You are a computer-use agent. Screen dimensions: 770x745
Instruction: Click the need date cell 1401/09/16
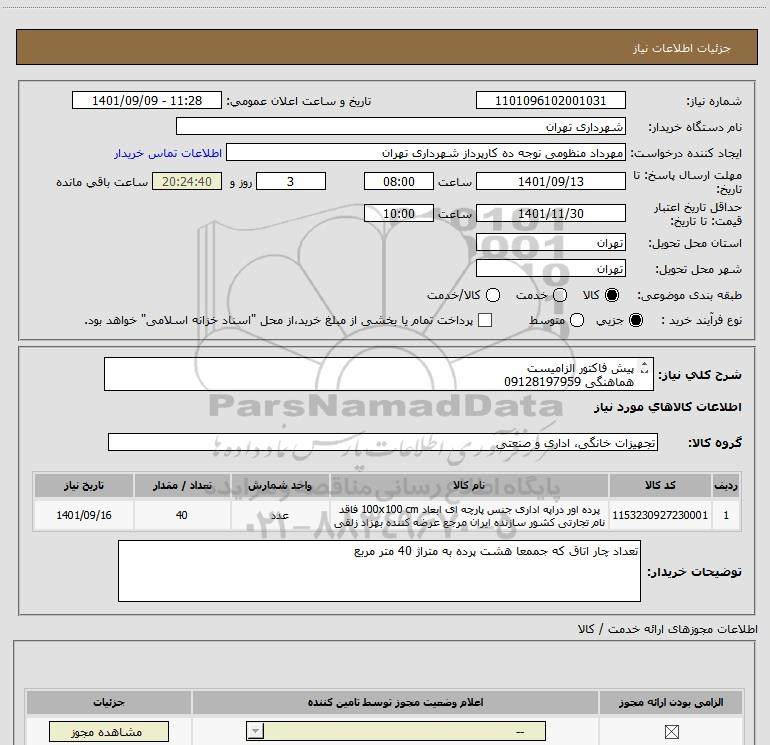point(83,515)
